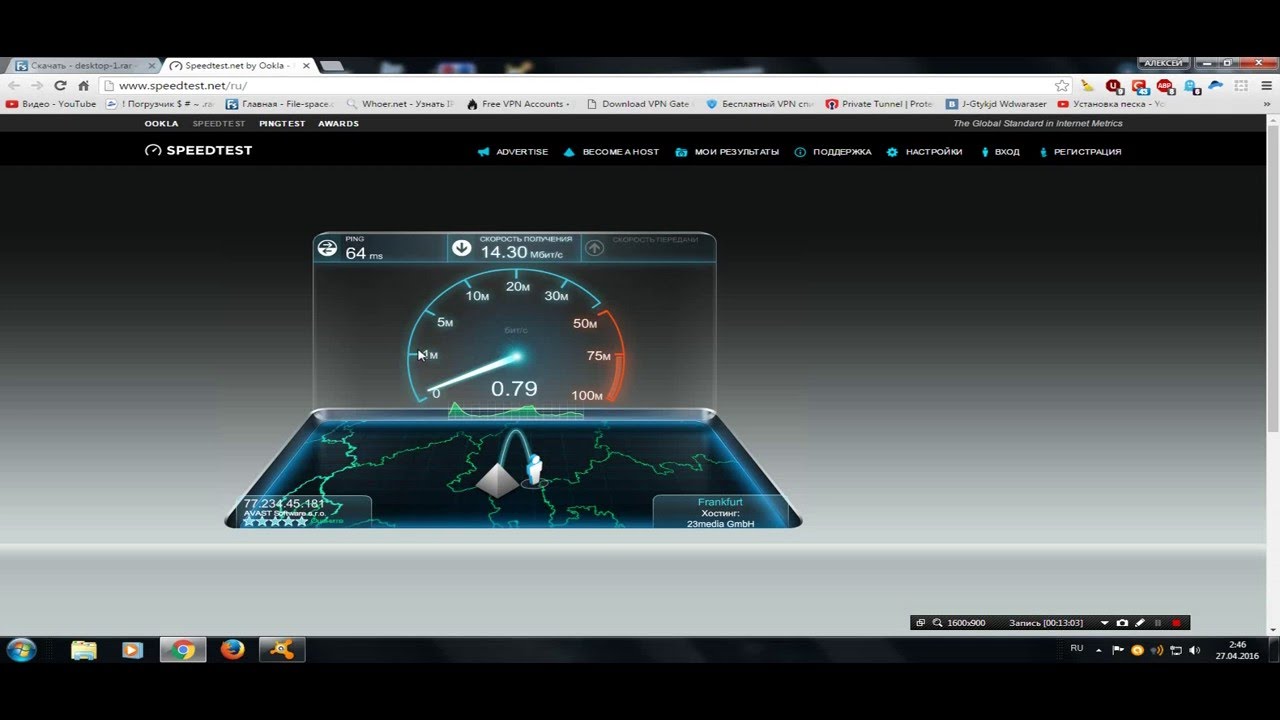This screenshot has height=720, width=1280.
Task: Open 'Download VPN Gate' bookmark
Action: (638, 104)
